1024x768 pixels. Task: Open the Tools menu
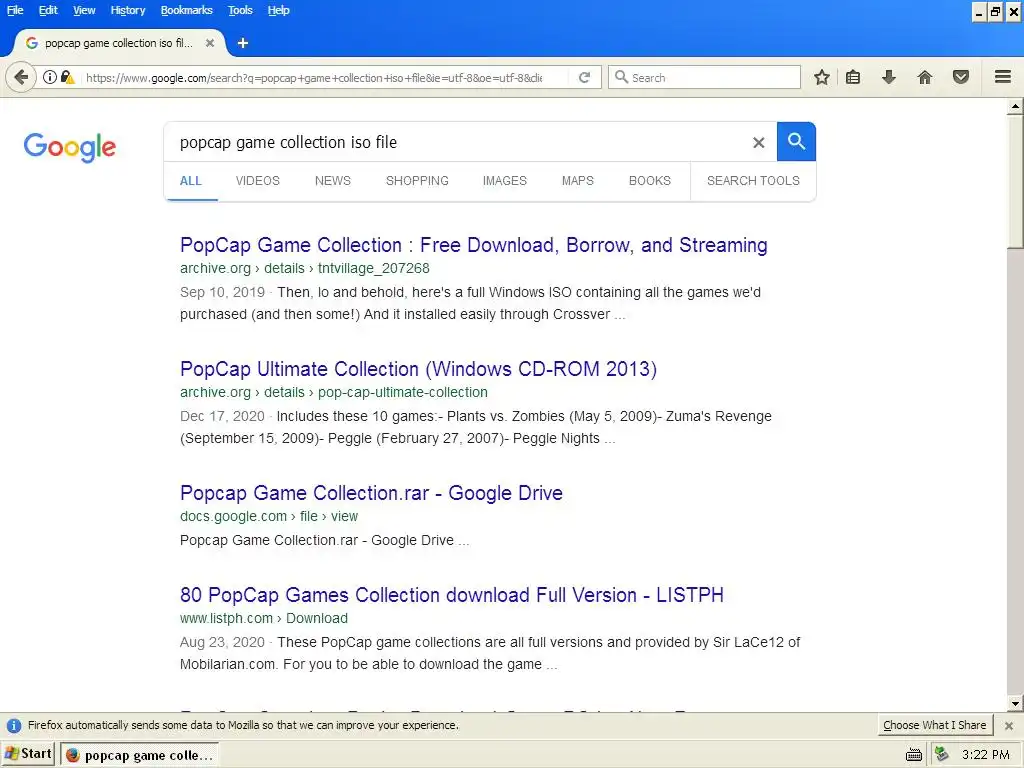tap(240, 10)
